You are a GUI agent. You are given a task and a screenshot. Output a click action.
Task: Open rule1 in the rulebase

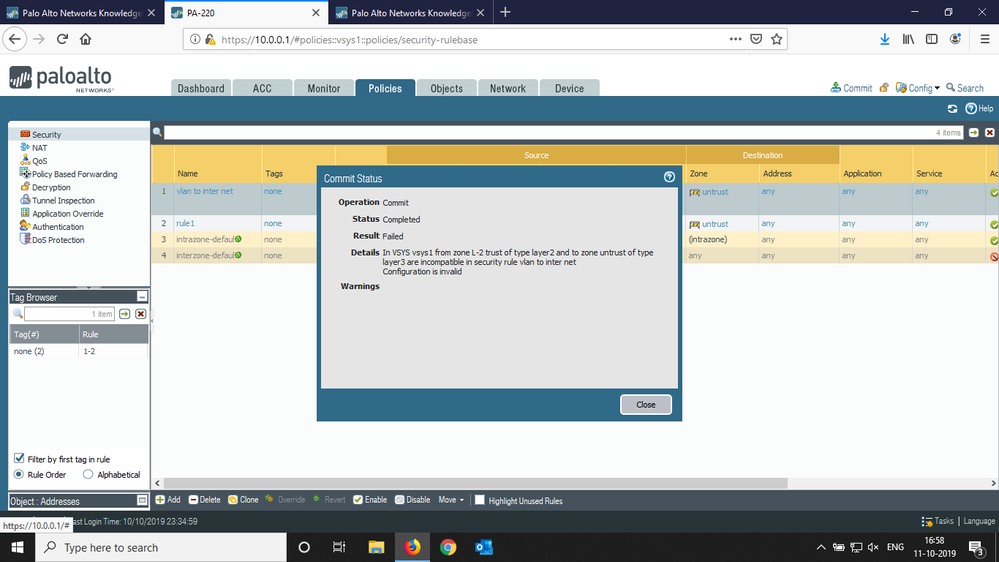pyautogui.click(x=185, y=224)
